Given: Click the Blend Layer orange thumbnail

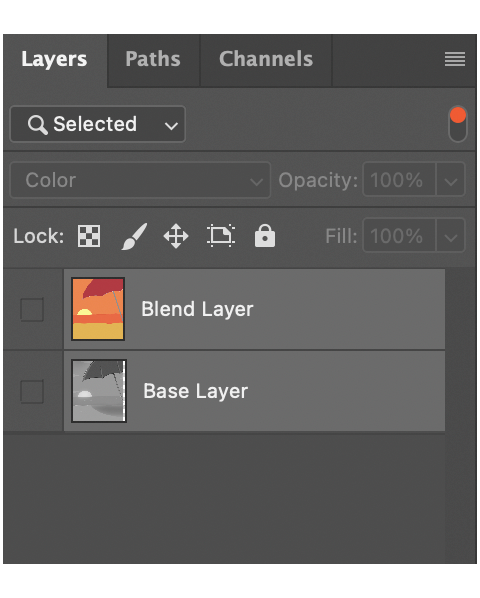Looking at the screenshot, I should pyautogui.click(x=98, y=309).
